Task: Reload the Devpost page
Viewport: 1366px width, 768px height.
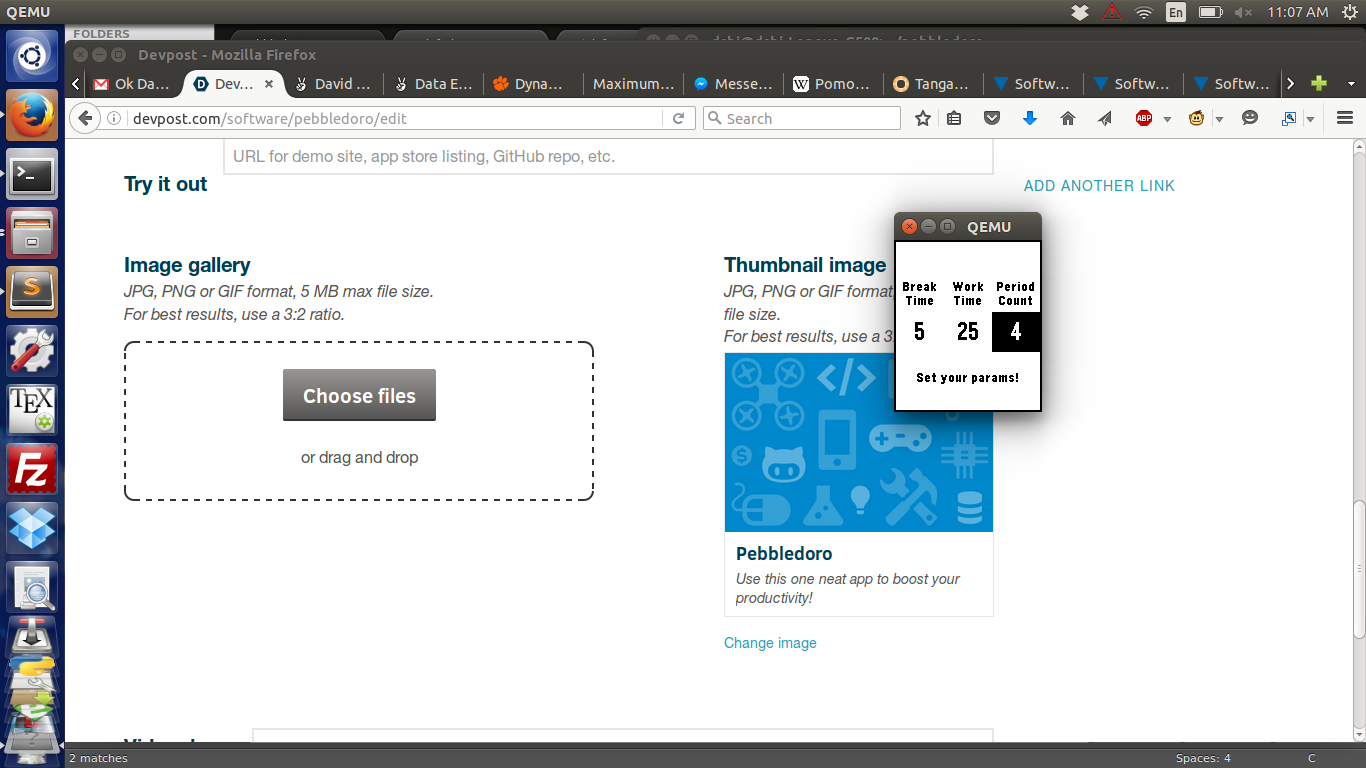Action: tap(678, 118)
